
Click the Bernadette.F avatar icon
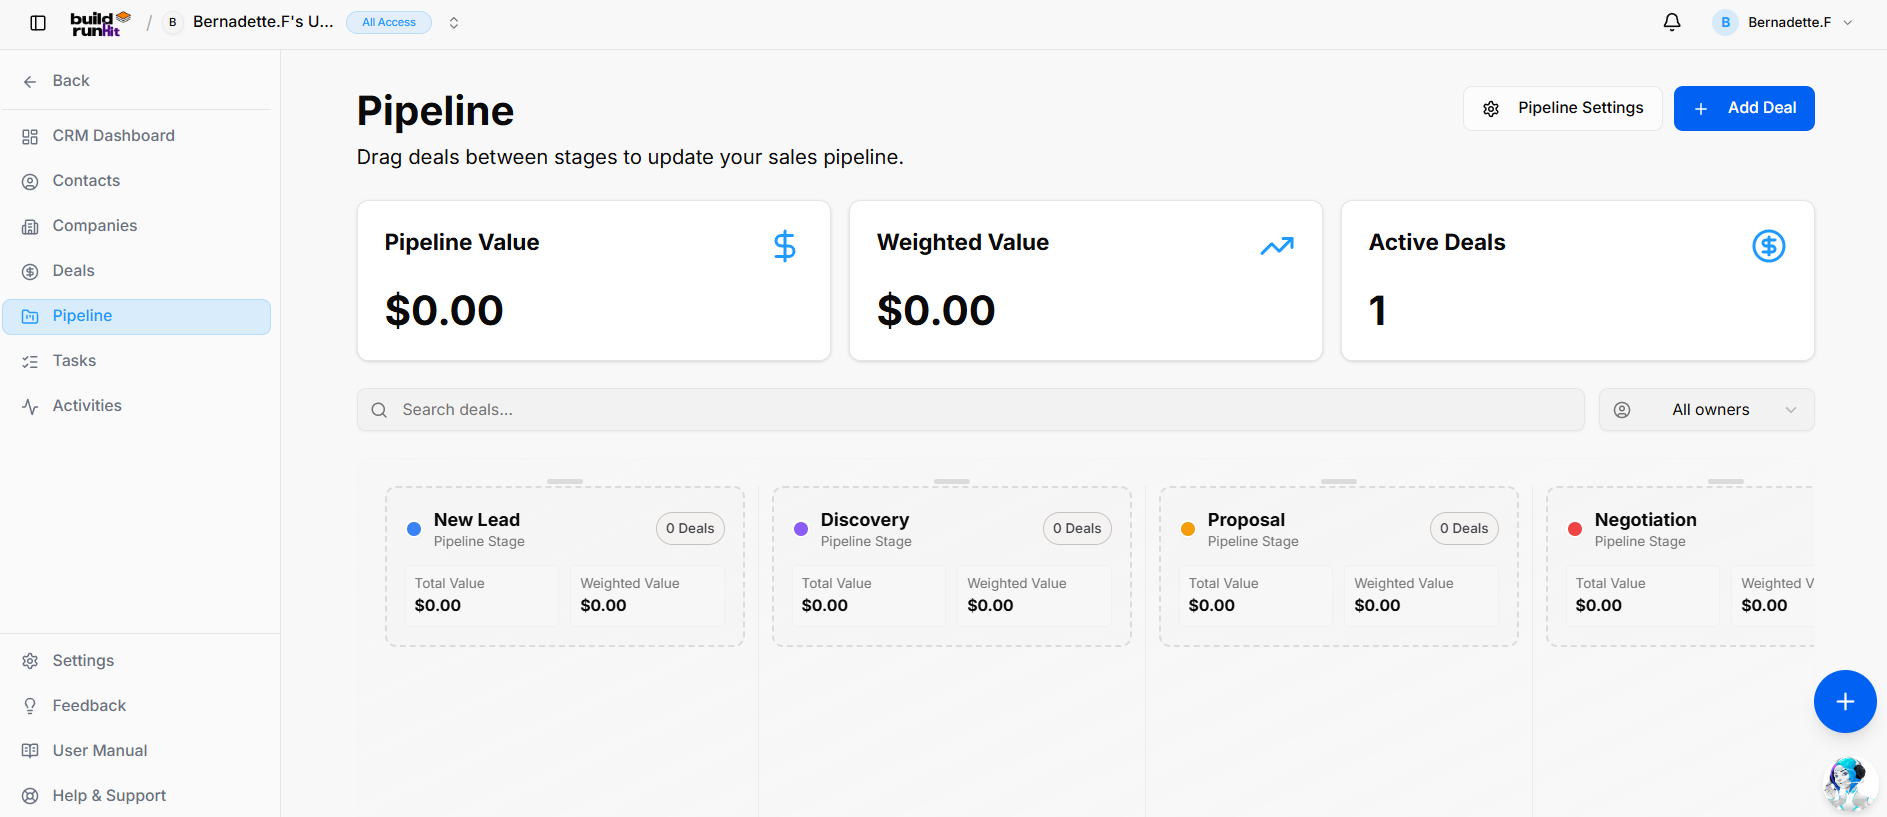click(x=1725, y=22)
